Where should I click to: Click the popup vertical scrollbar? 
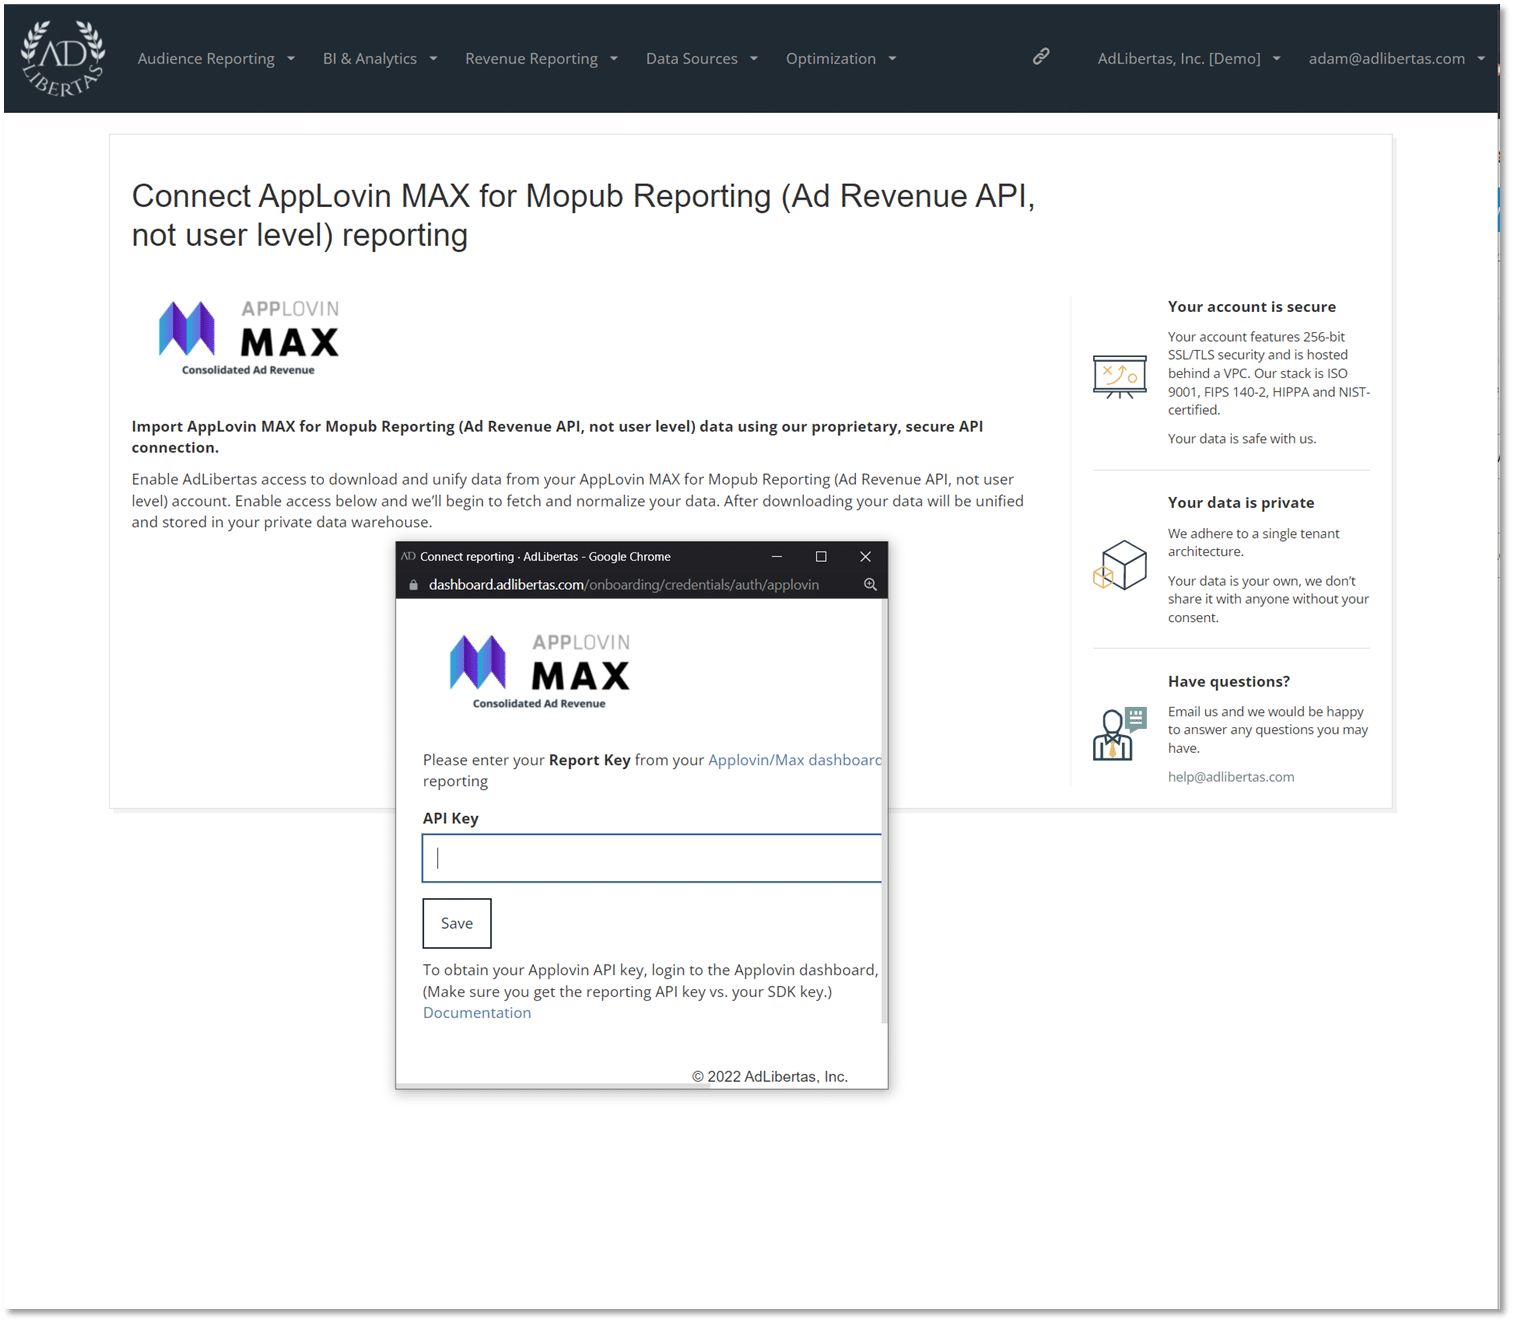click(x=884, y=810)
